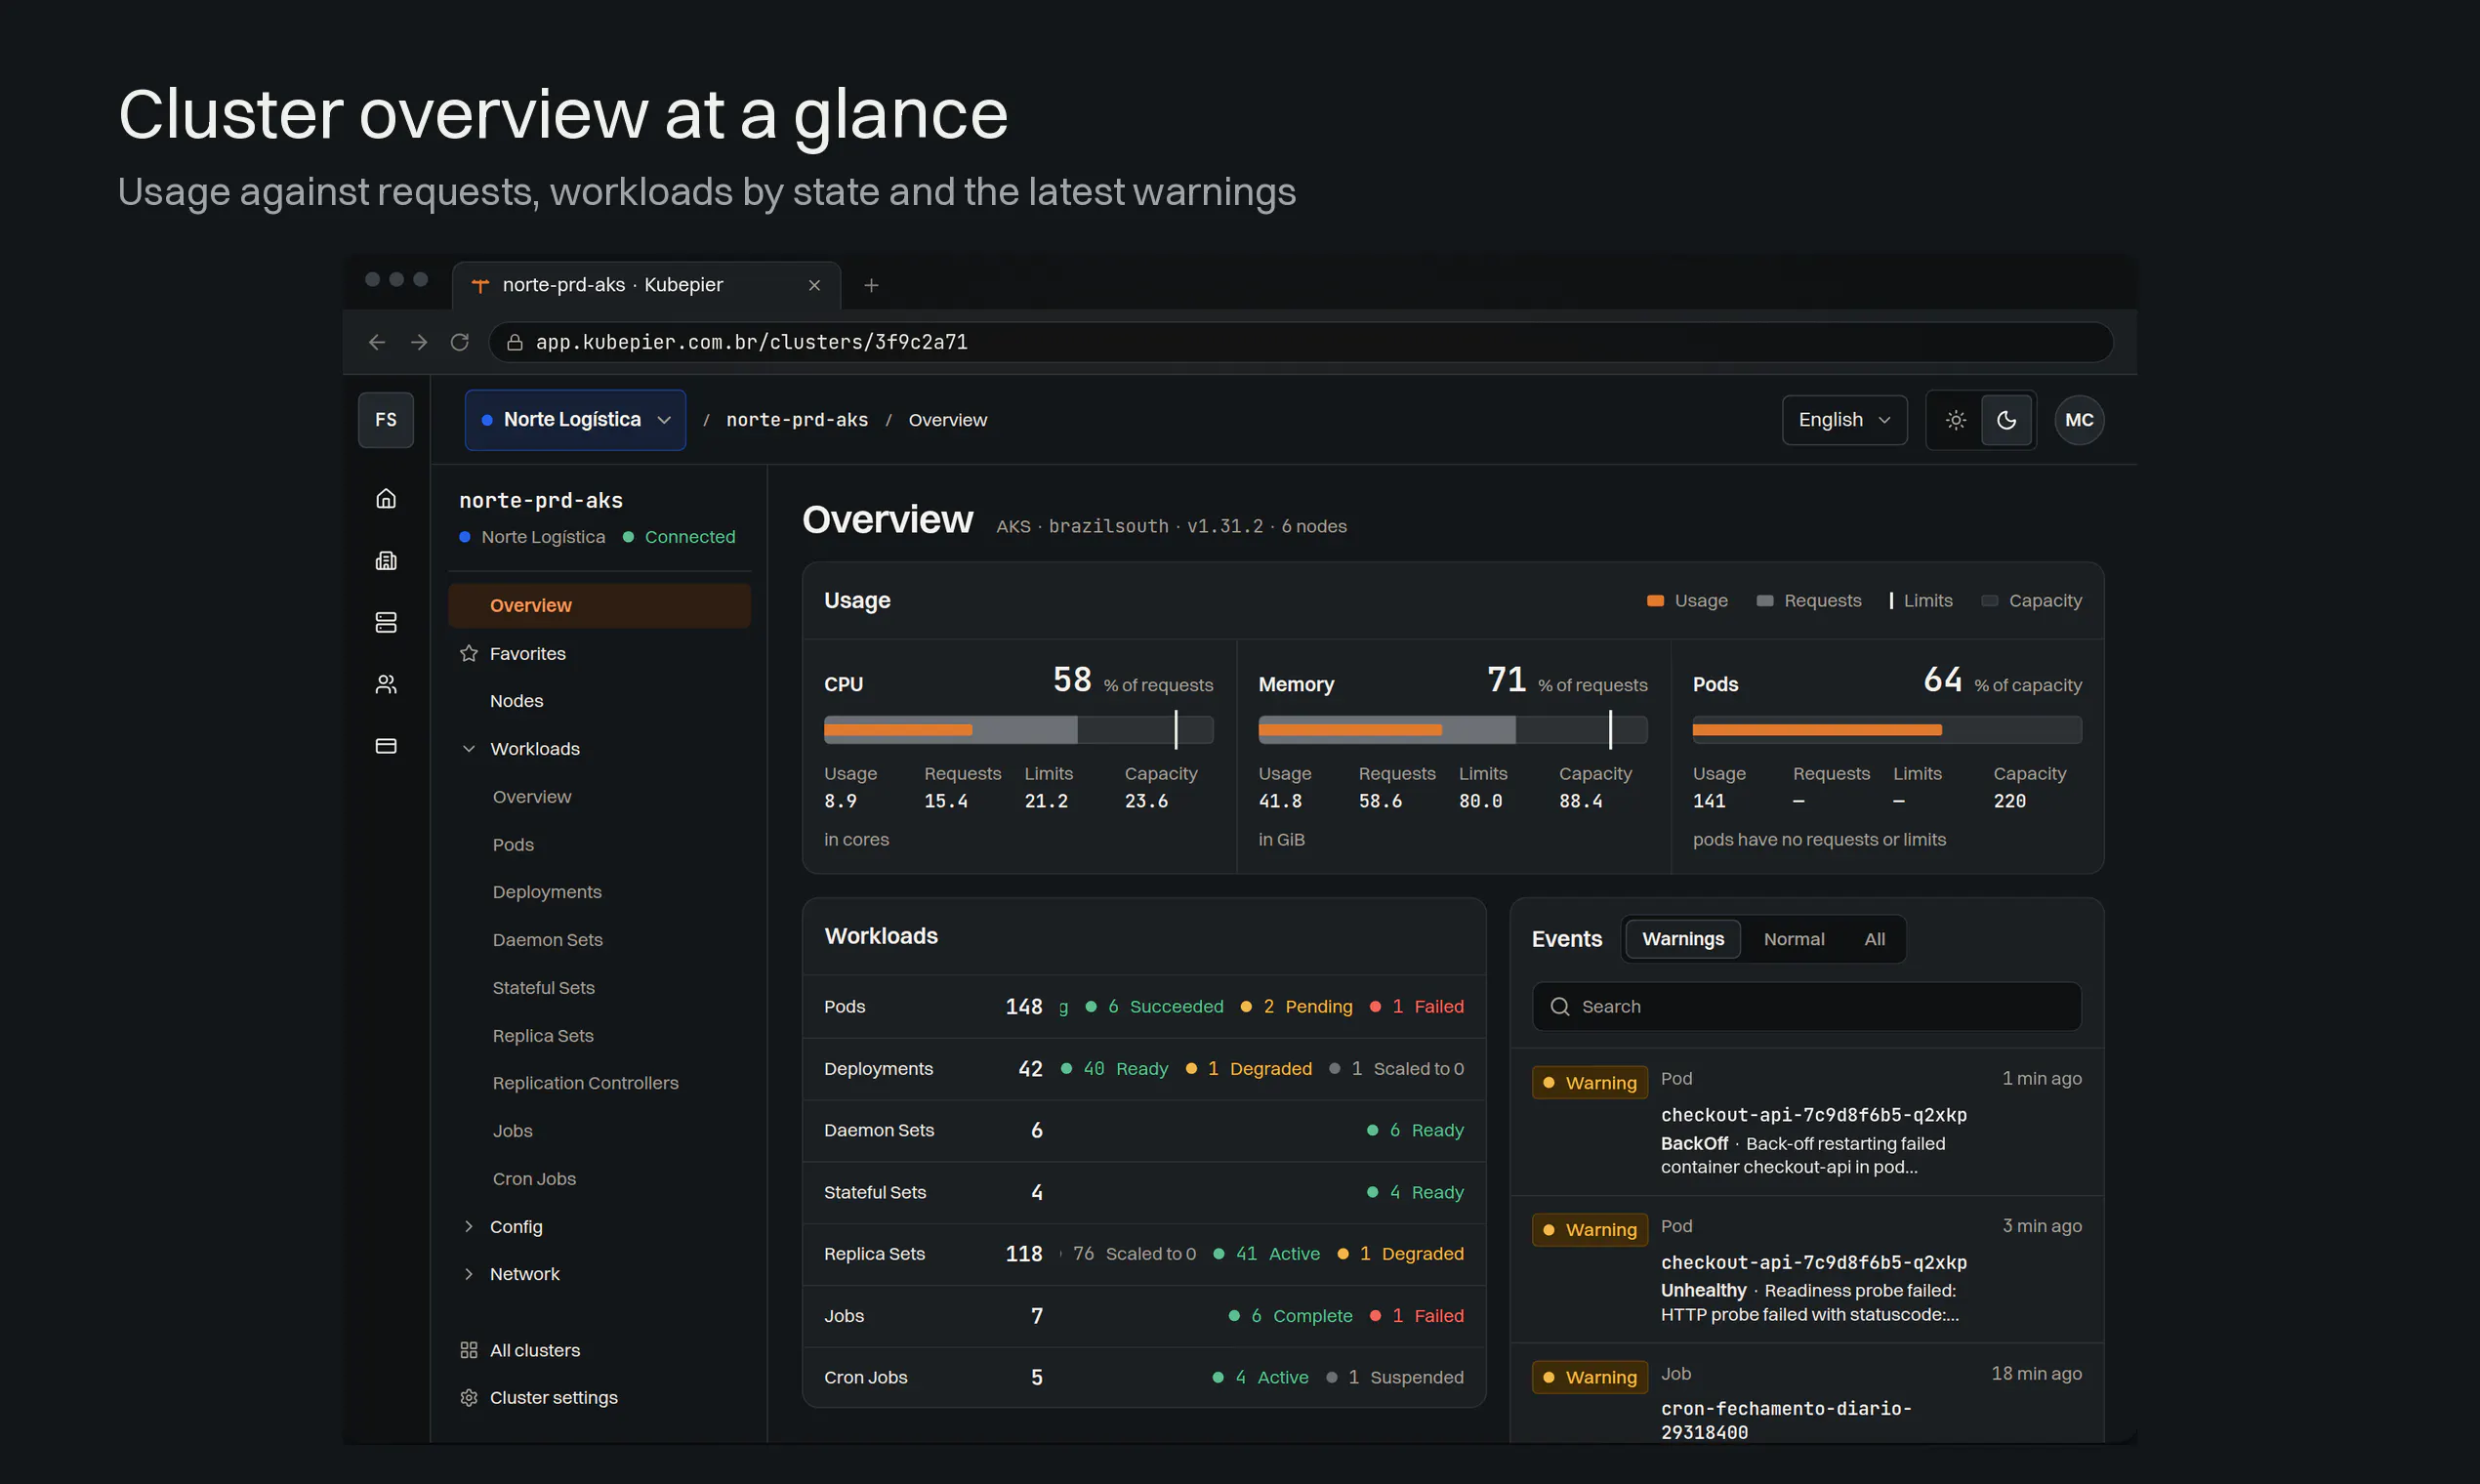Open the Cron Jobs workloads row
Screen dimensions: 2480x1484
click(1143, 1377)
